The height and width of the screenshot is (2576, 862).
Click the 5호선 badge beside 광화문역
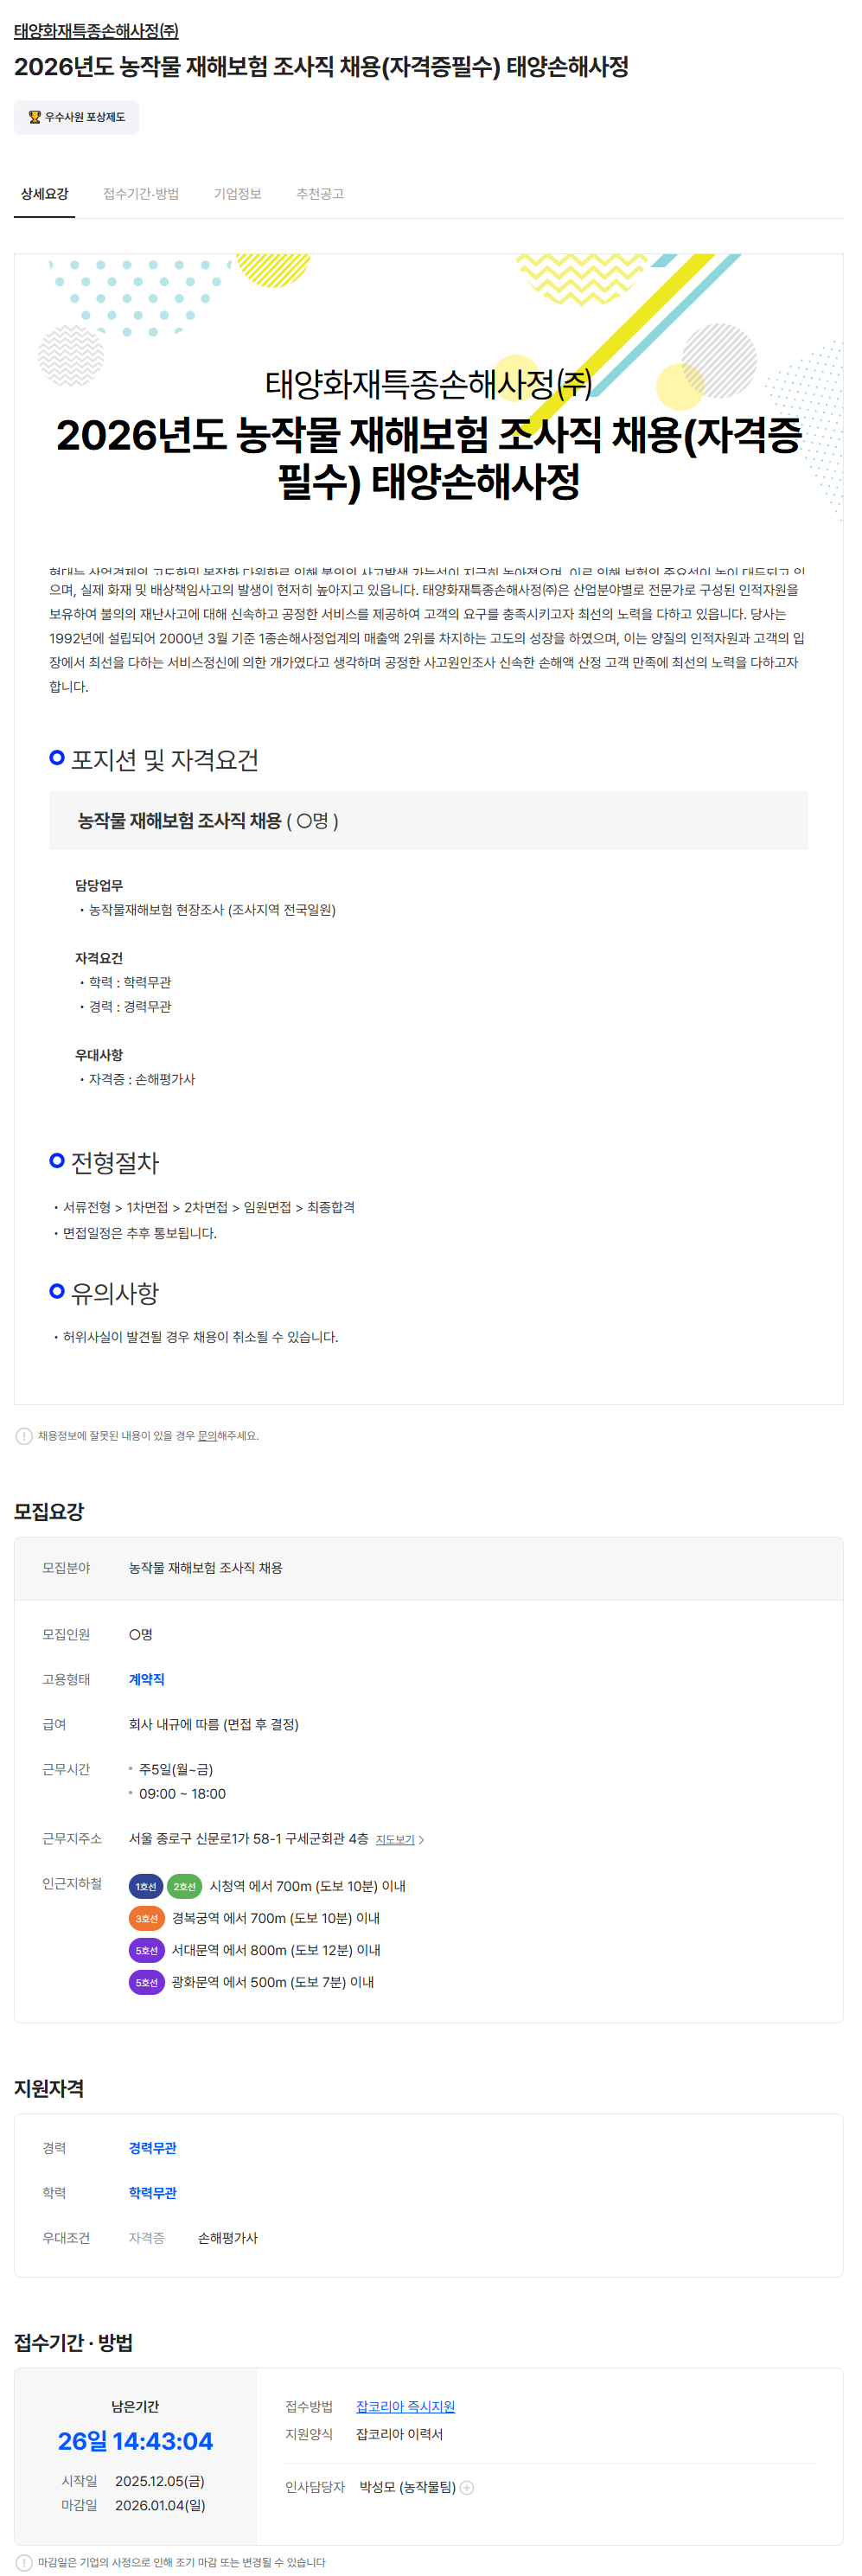point(146,1982)
